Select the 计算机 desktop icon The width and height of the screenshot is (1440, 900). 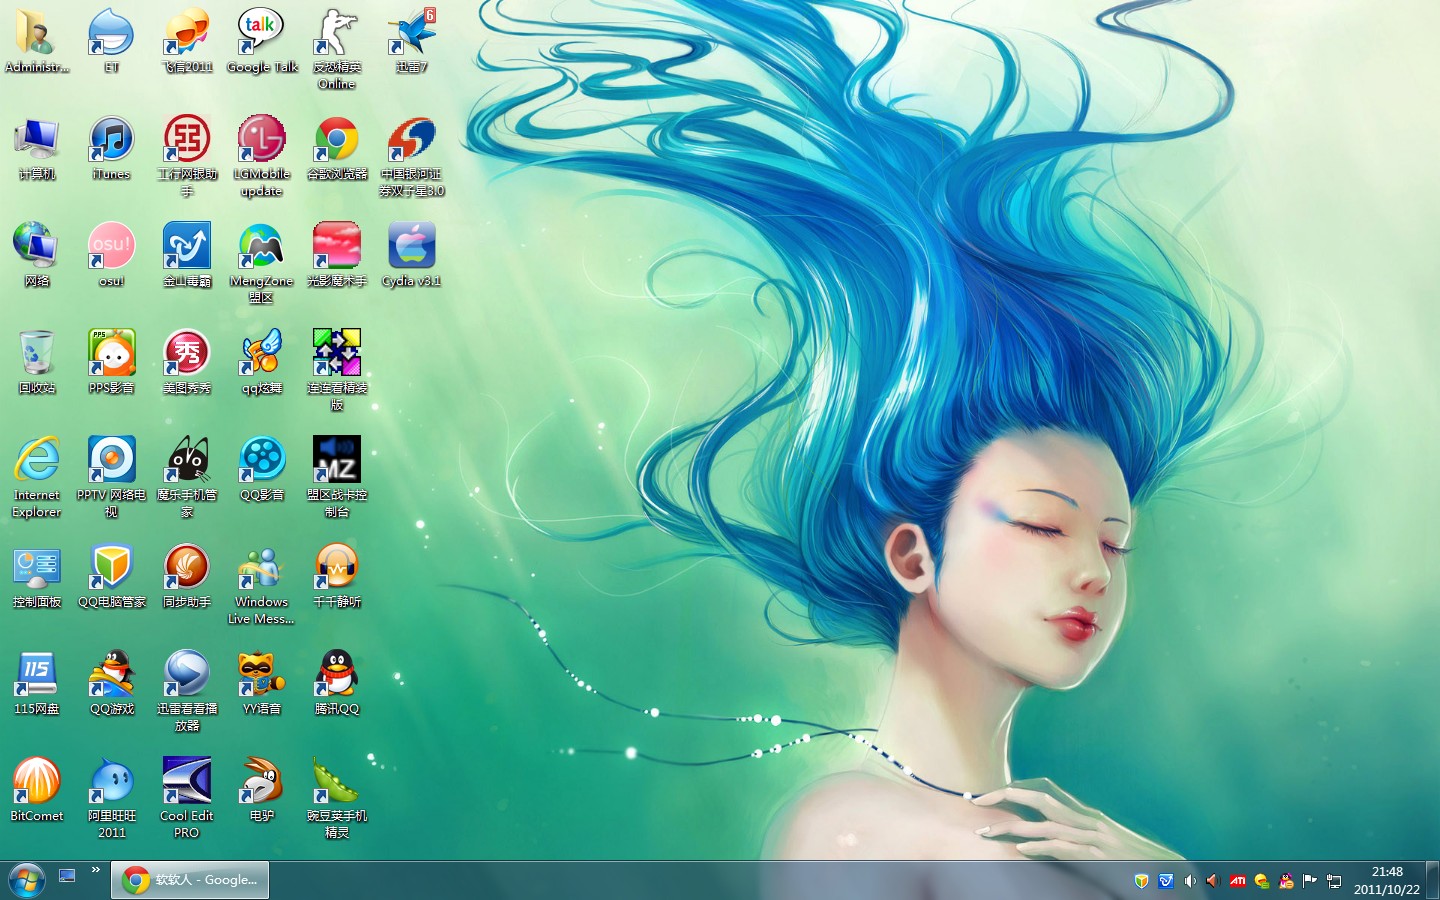[x=37, y=149]
